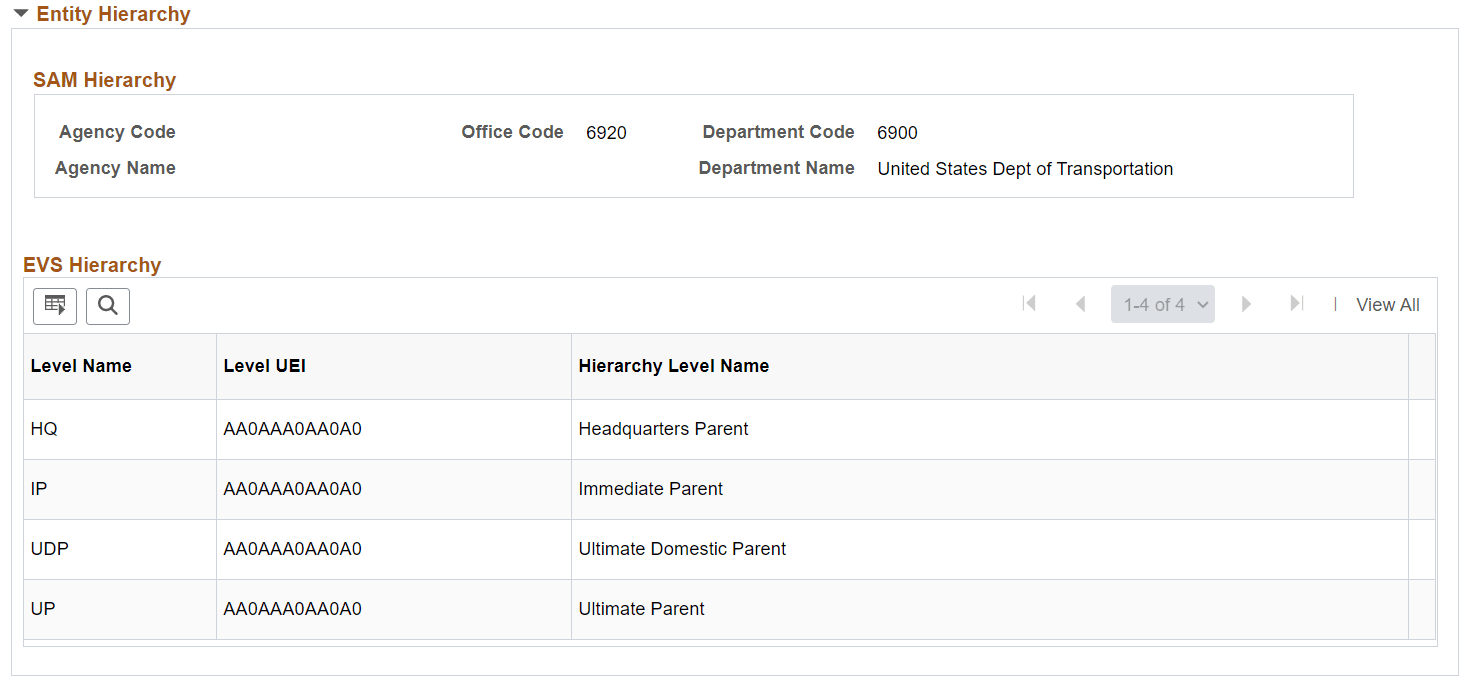1470x688 pixels.
Task: Sort by Level UEI column header
Action: [x=264, y=366]
